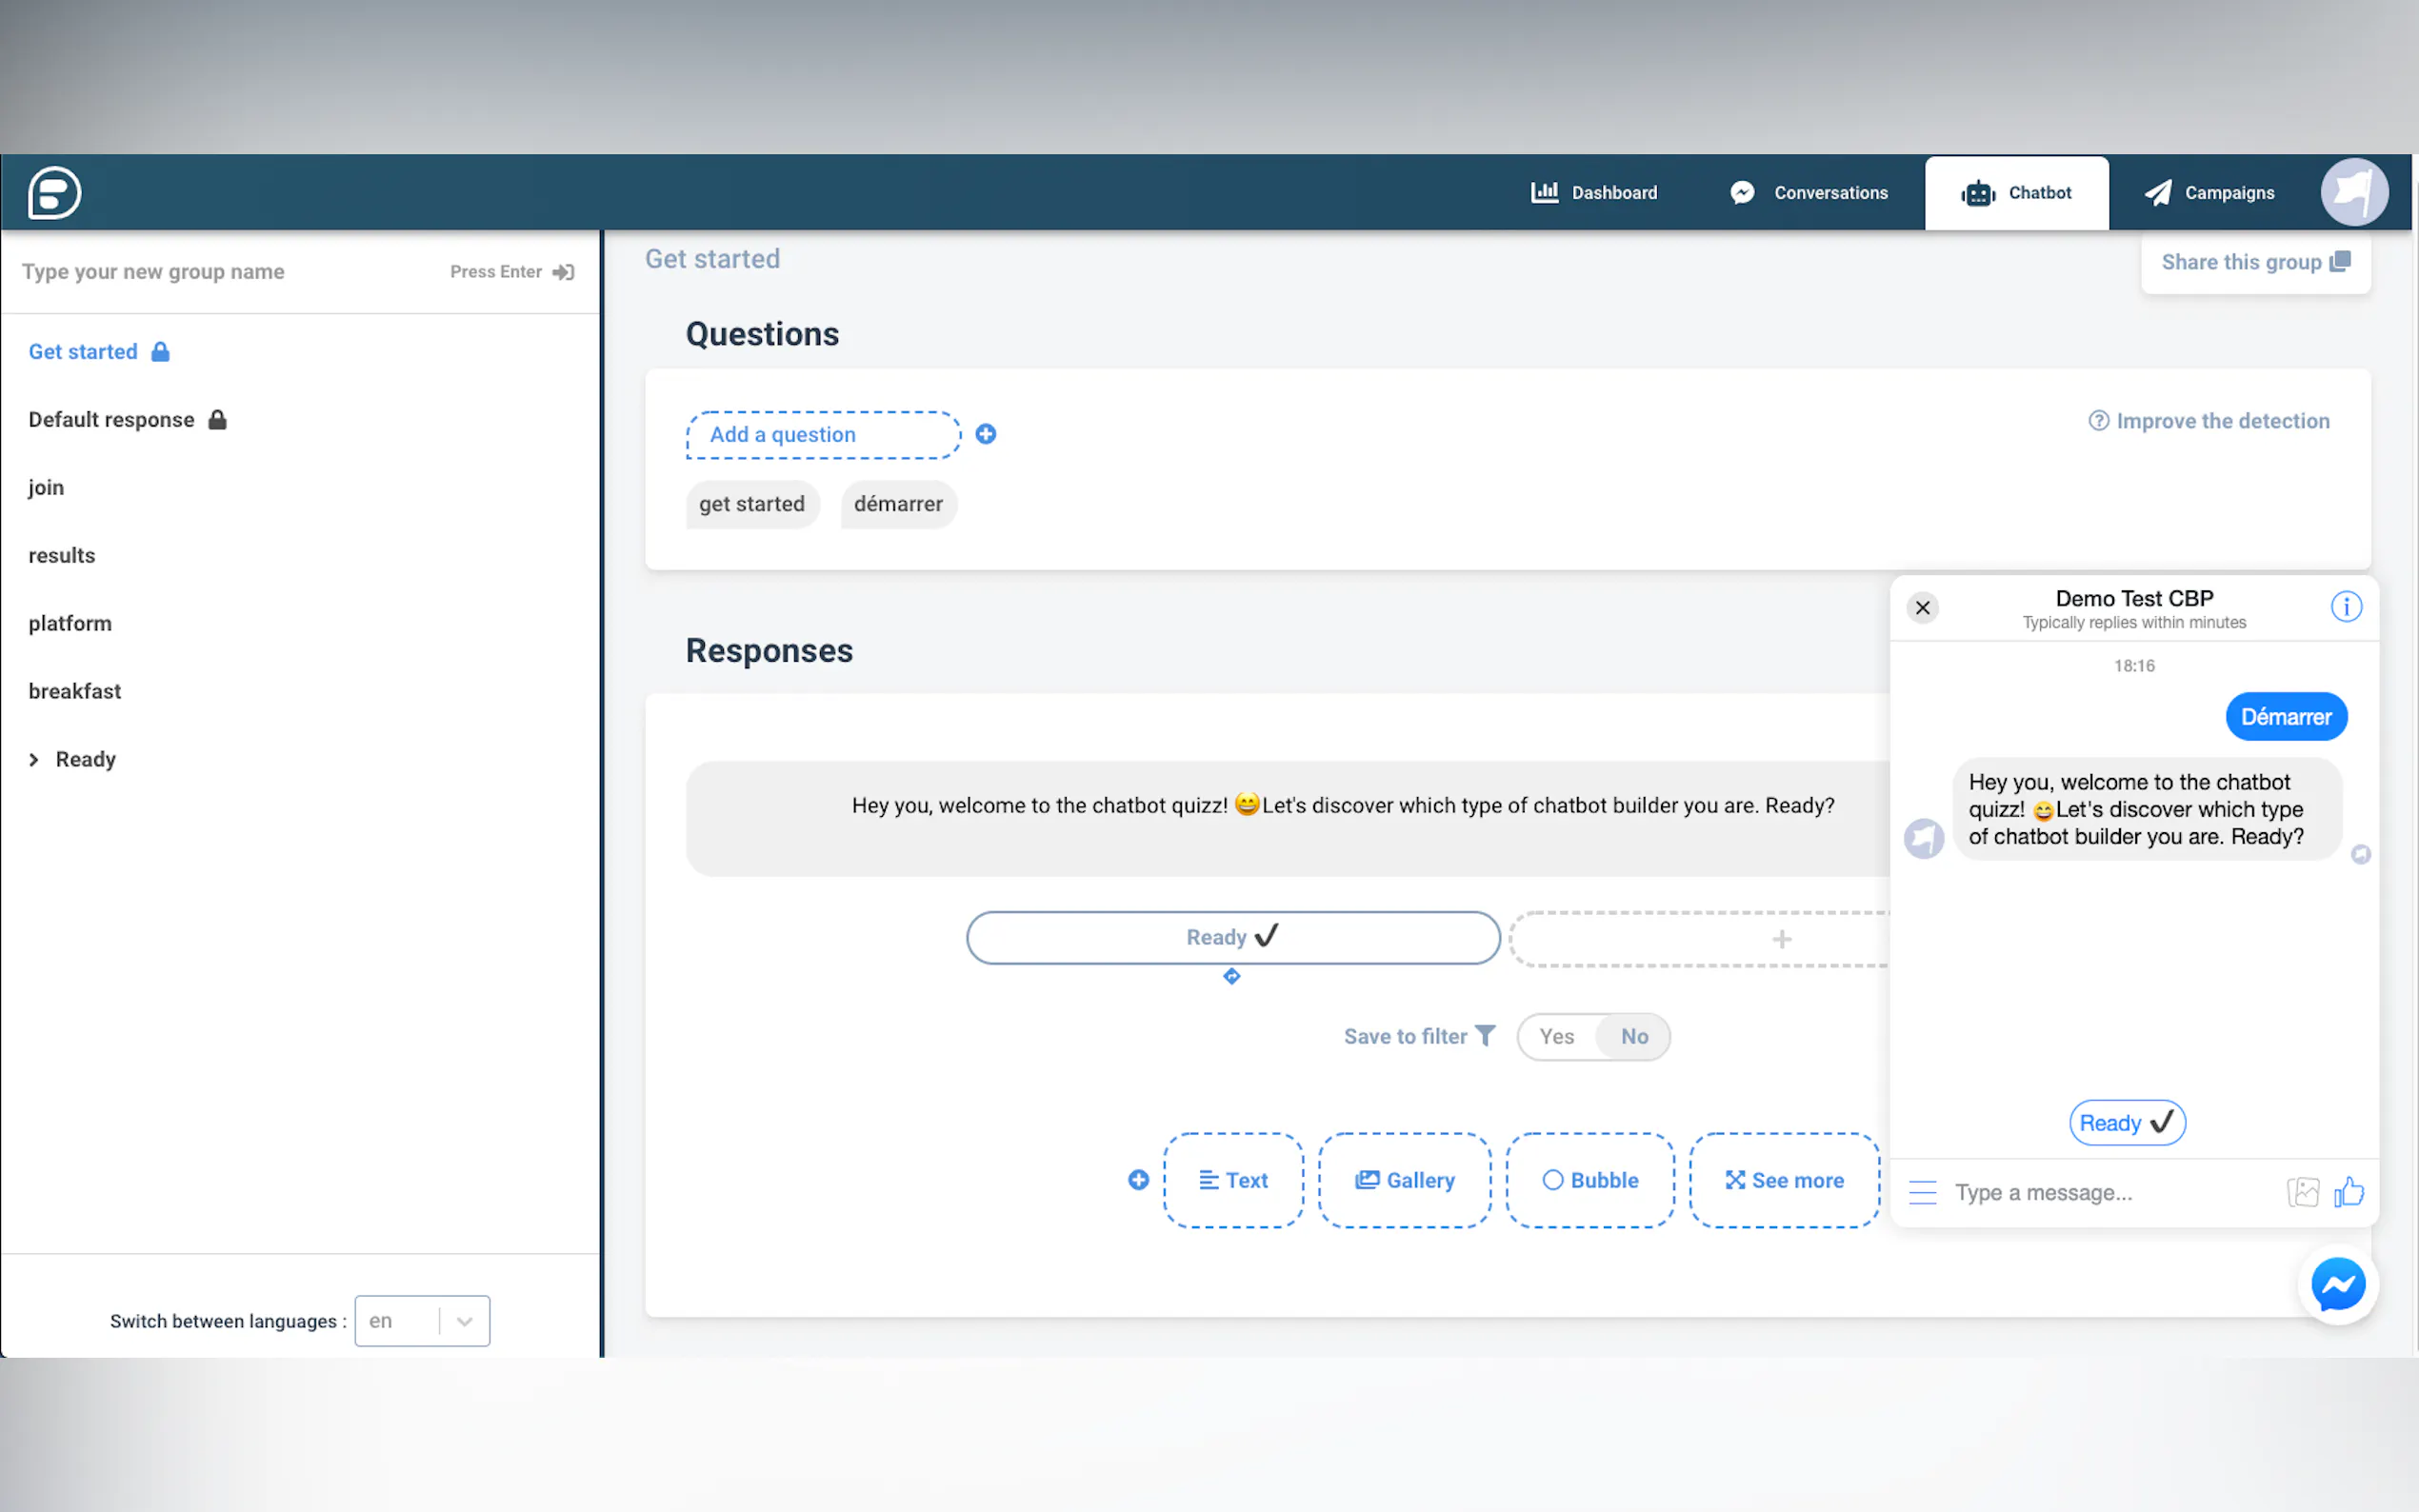
Task: Open the language switcher dropdown
Action: point(464,1321)
